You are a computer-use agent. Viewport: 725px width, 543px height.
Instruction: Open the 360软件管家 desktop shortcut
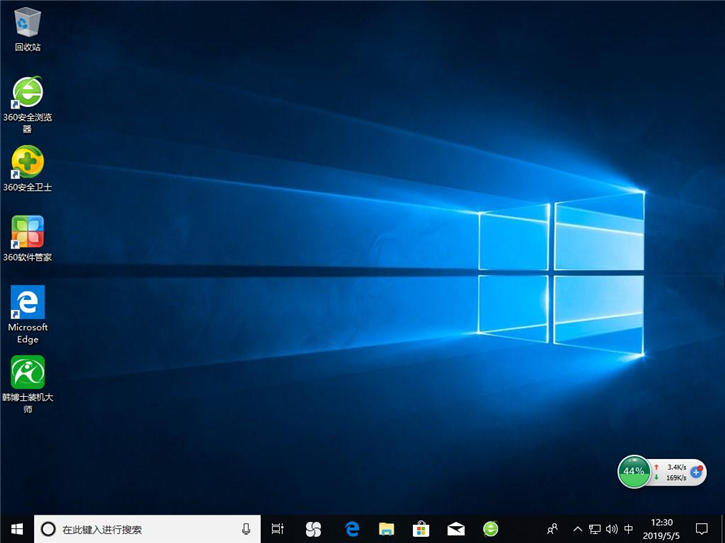coord(27,232)
